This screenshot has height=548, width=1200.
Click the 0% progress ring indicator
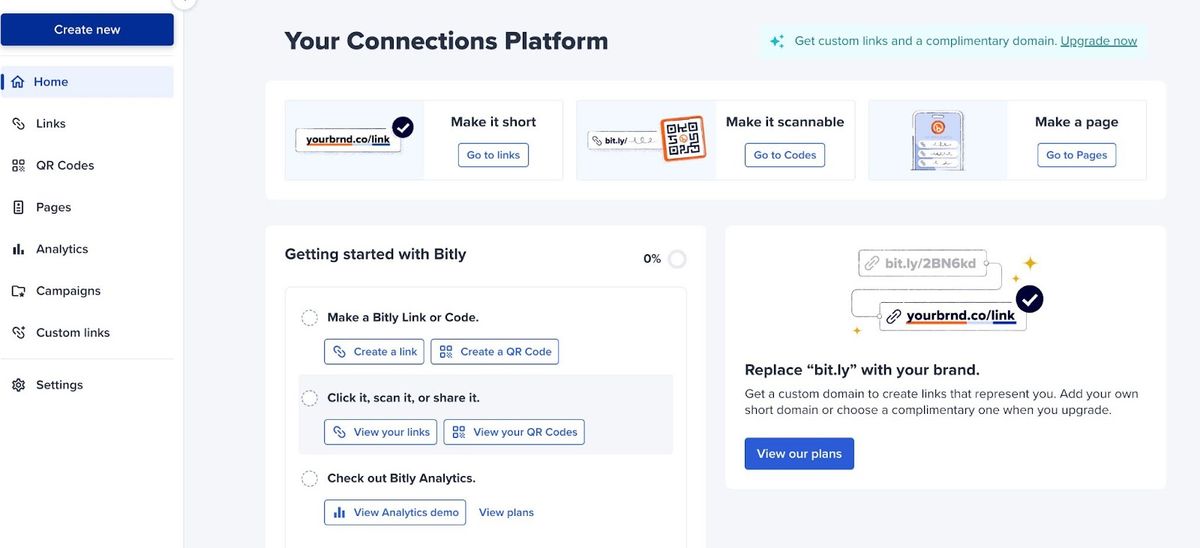coord(677,259)
